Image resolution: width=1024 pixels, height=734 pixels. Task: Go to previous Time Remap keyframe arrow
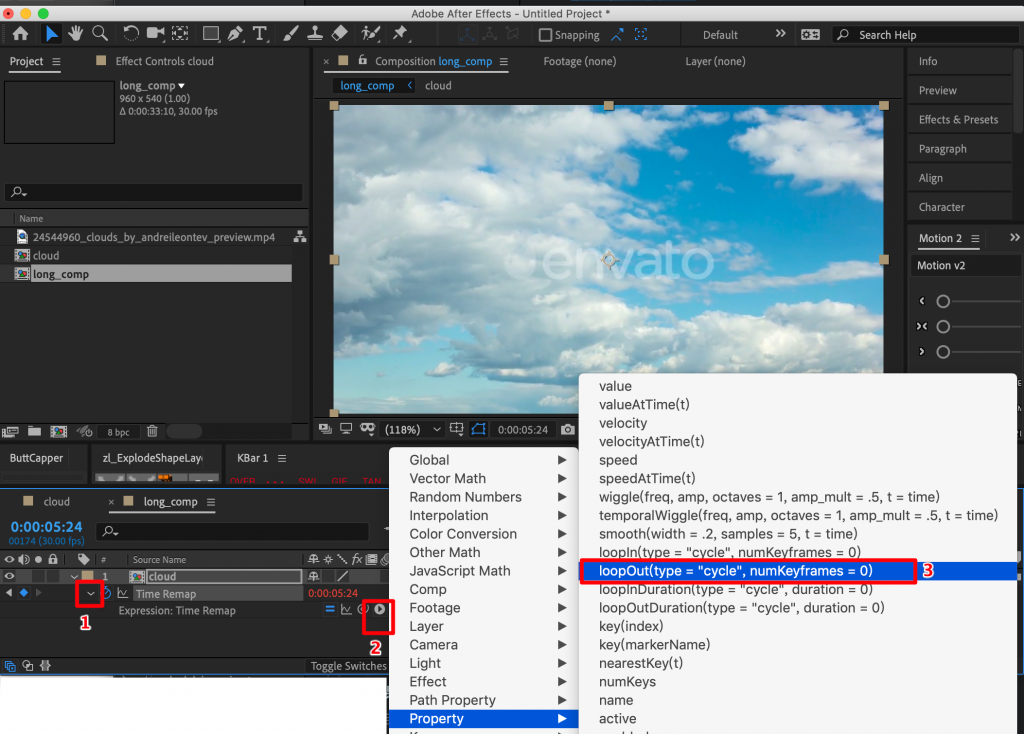pos(8,593)
